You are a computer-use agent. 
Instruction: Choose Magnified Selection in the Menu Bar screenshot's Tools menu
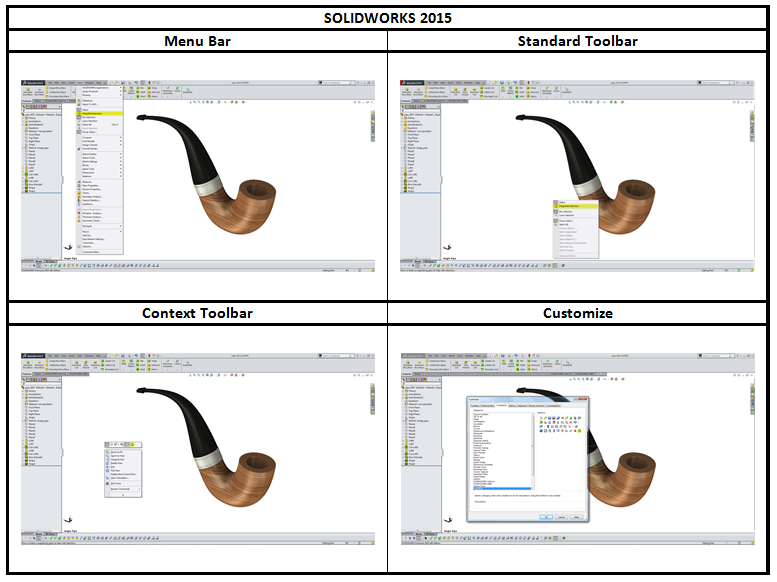point(100,114)
